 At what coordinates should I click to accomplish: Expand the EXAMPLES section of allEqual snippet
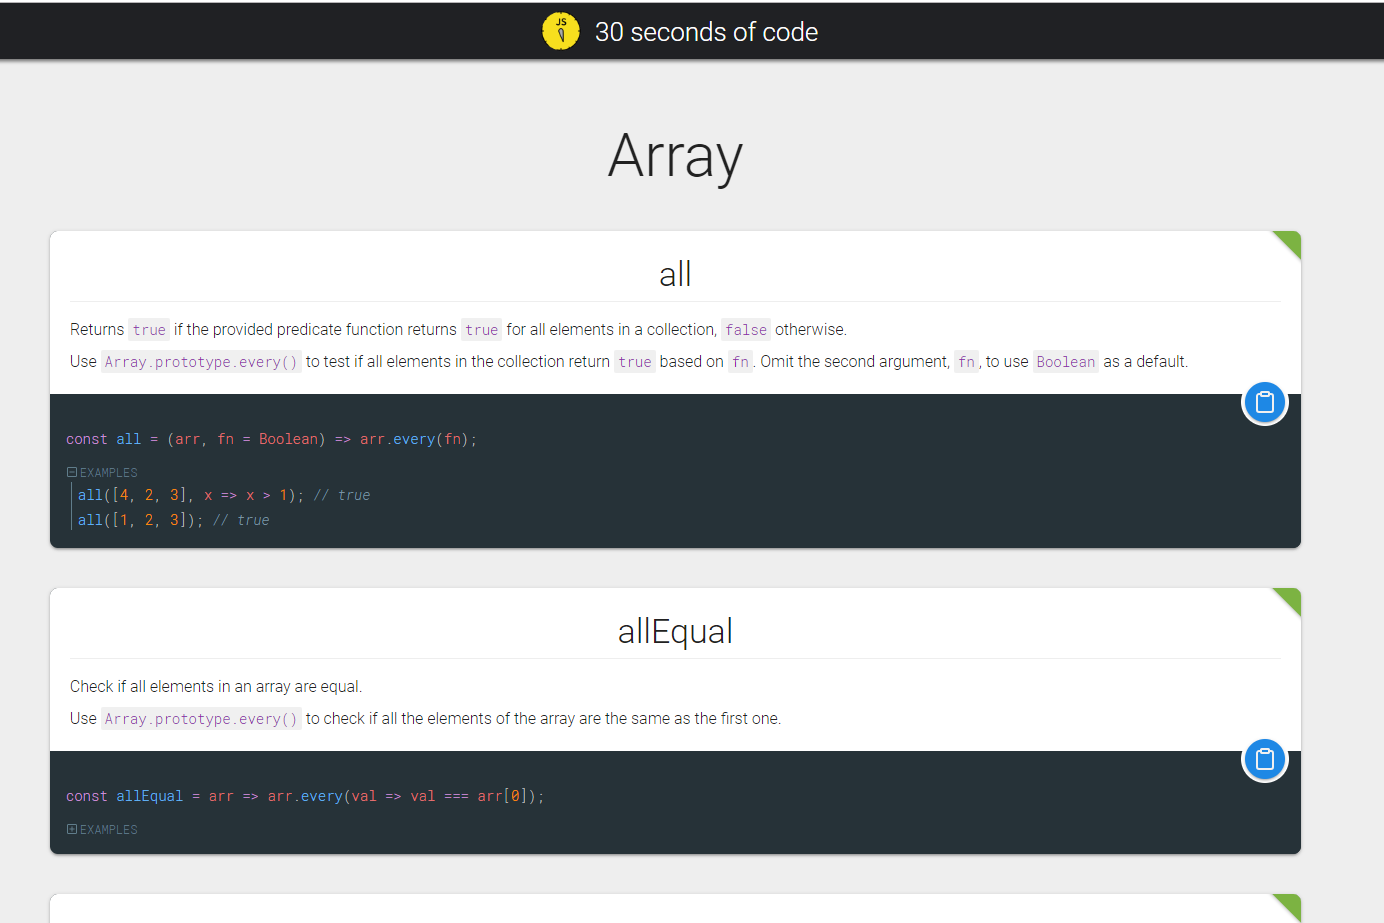(102, 829)
